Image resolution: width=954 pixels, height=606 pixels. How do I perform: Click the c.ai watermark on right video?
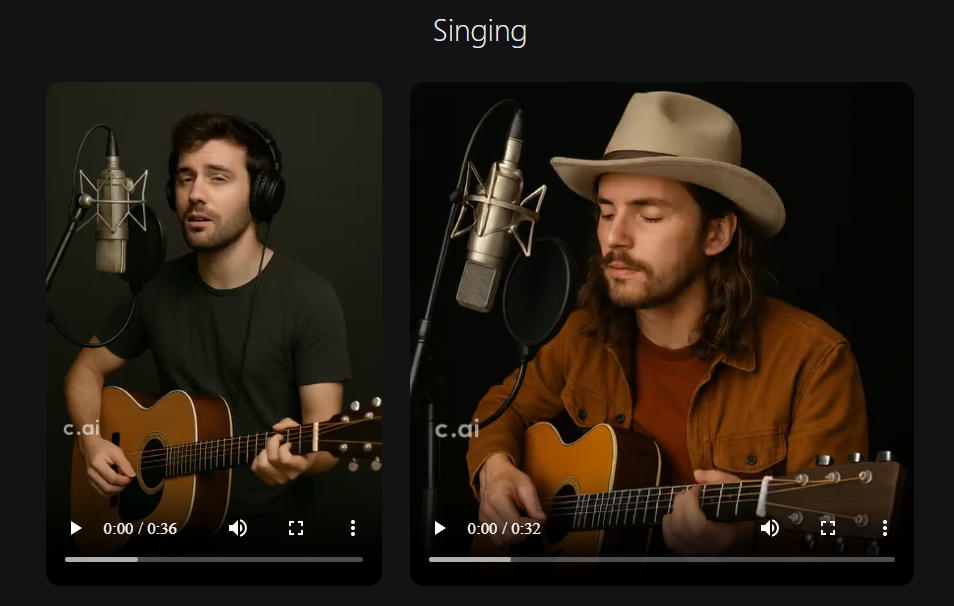pos(458,430)
